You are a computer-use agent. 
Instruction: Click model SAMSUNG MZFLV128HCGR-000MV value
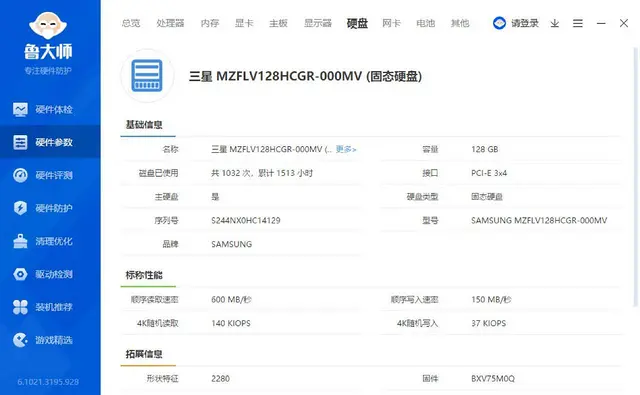[x=539, y=220]
